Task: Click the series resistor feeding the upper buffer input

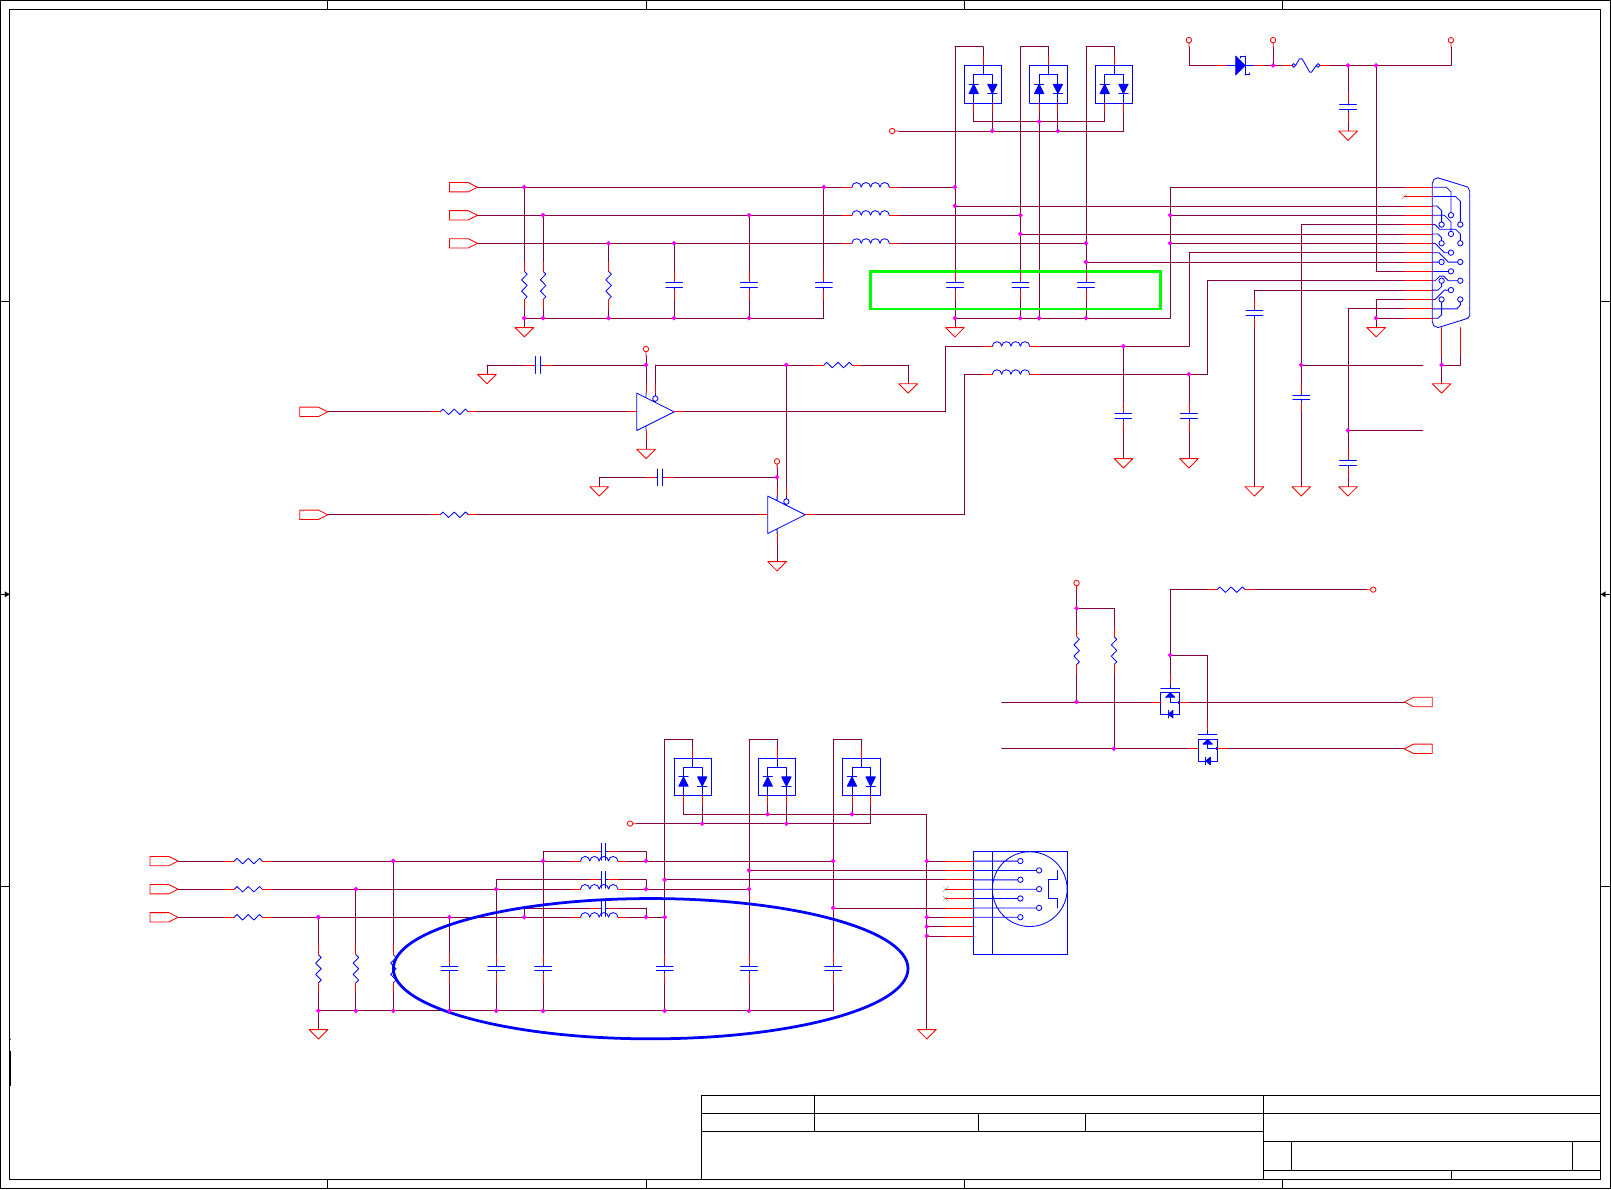Action: pos(454,412)
